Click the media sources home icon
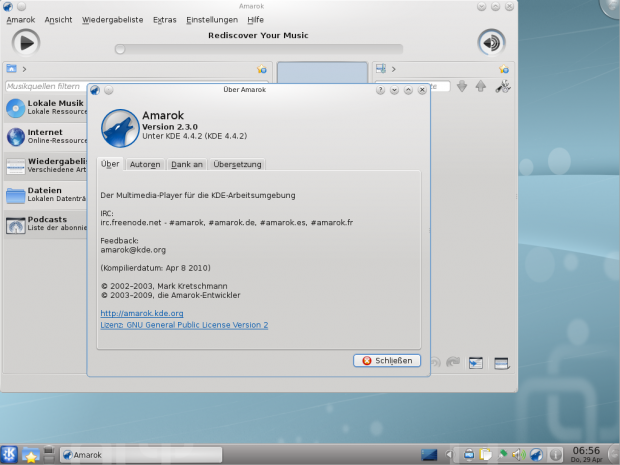Screen dimensions: 620x465 [11, 69]
